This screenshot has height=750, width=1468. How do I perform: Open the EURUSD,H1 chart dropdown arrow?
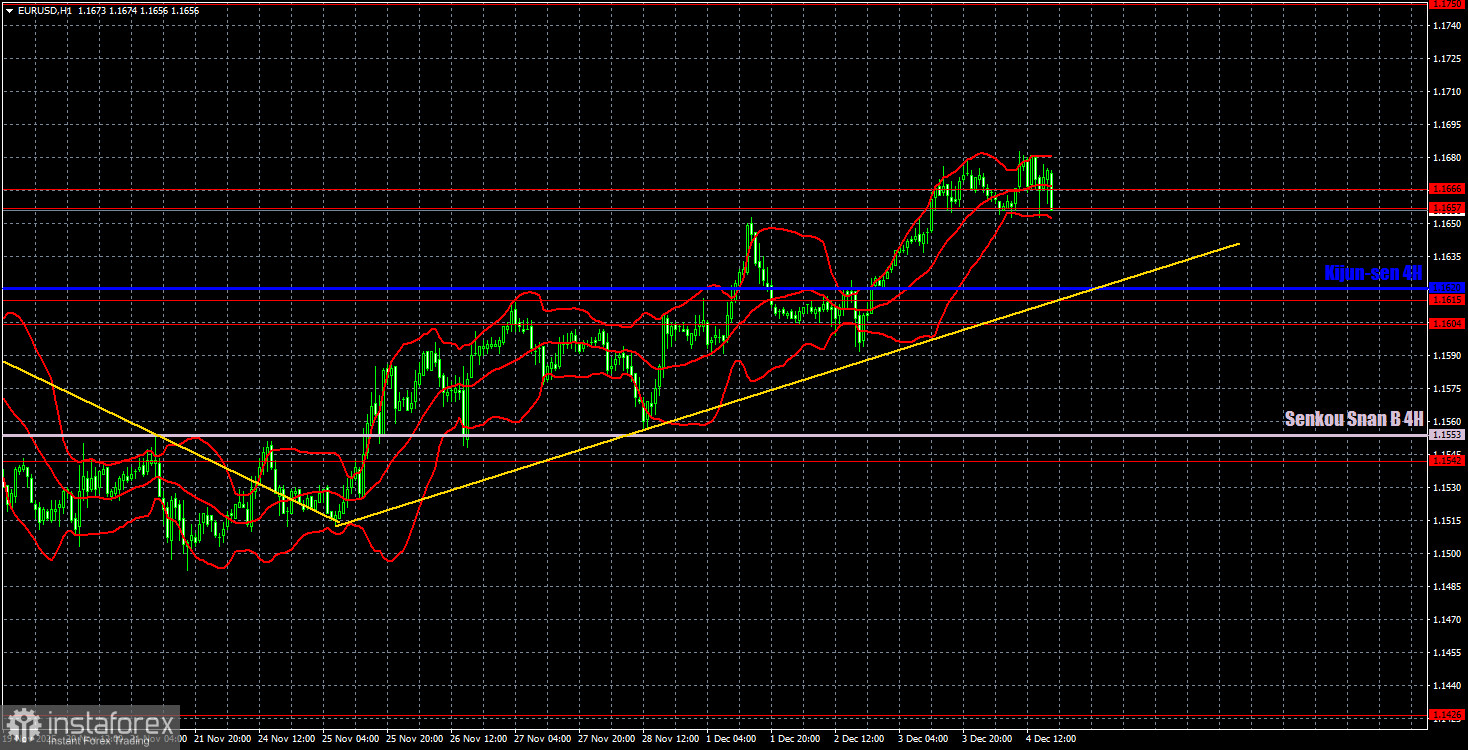(9, 10)
